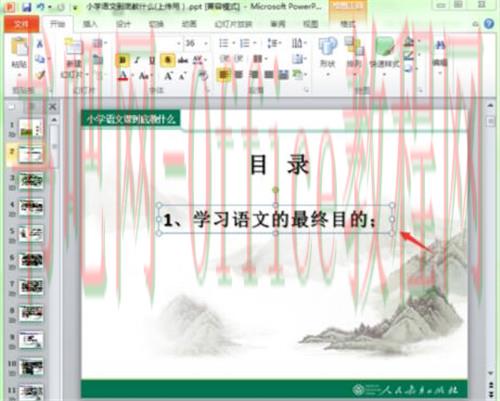Click the Save icon in quick access toolbar
500x401 pixels.
click(27, 7)
